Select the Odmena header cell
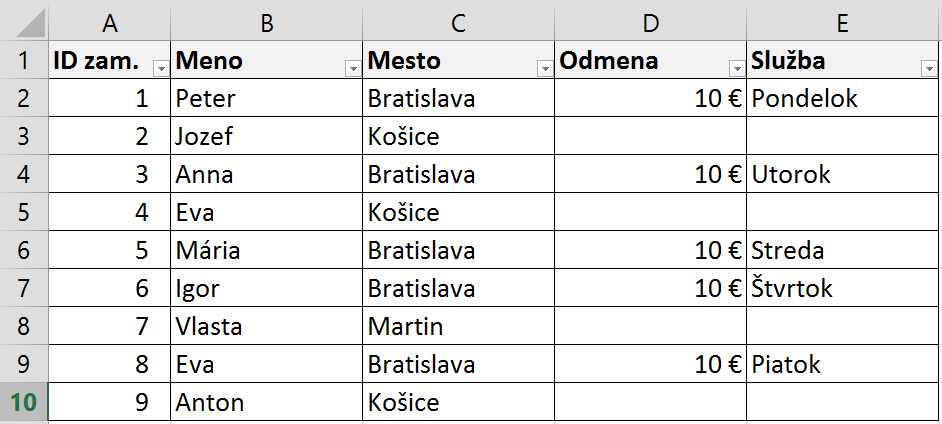The height and width of the screenshot is (424, 942). coord(651,60)
